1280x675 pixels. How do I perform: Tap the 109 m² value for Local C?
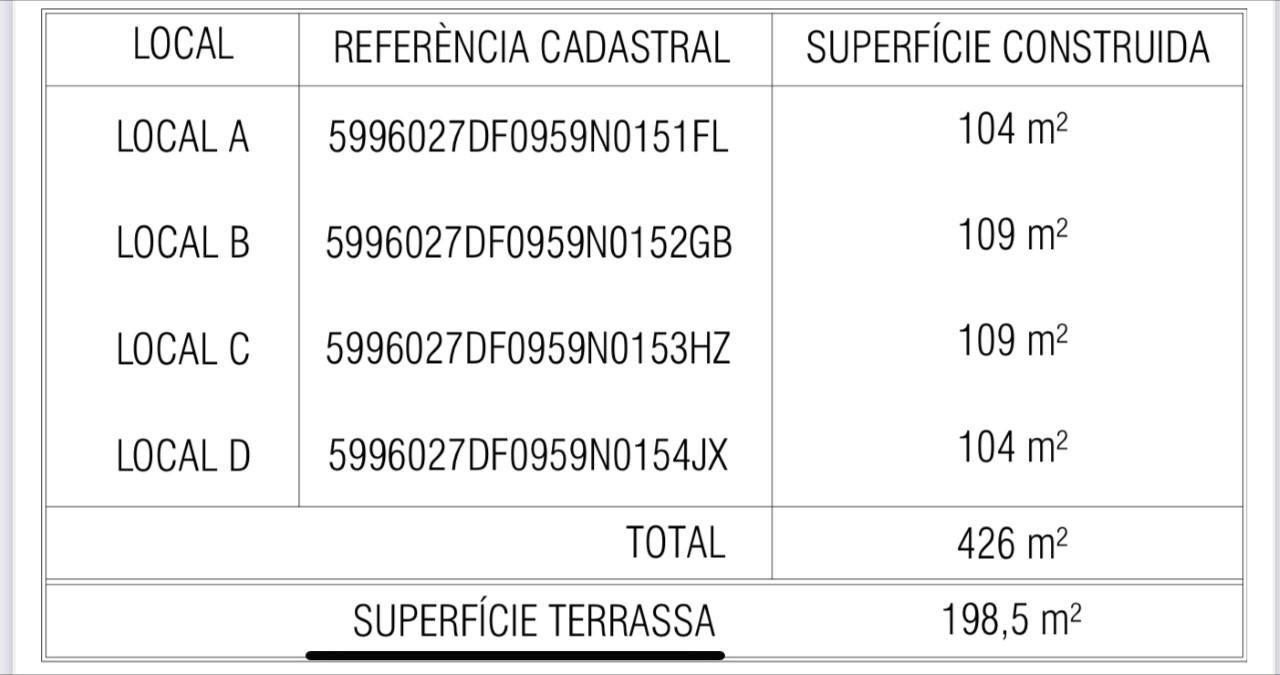pyautogui.click(x=1012, y=341)
